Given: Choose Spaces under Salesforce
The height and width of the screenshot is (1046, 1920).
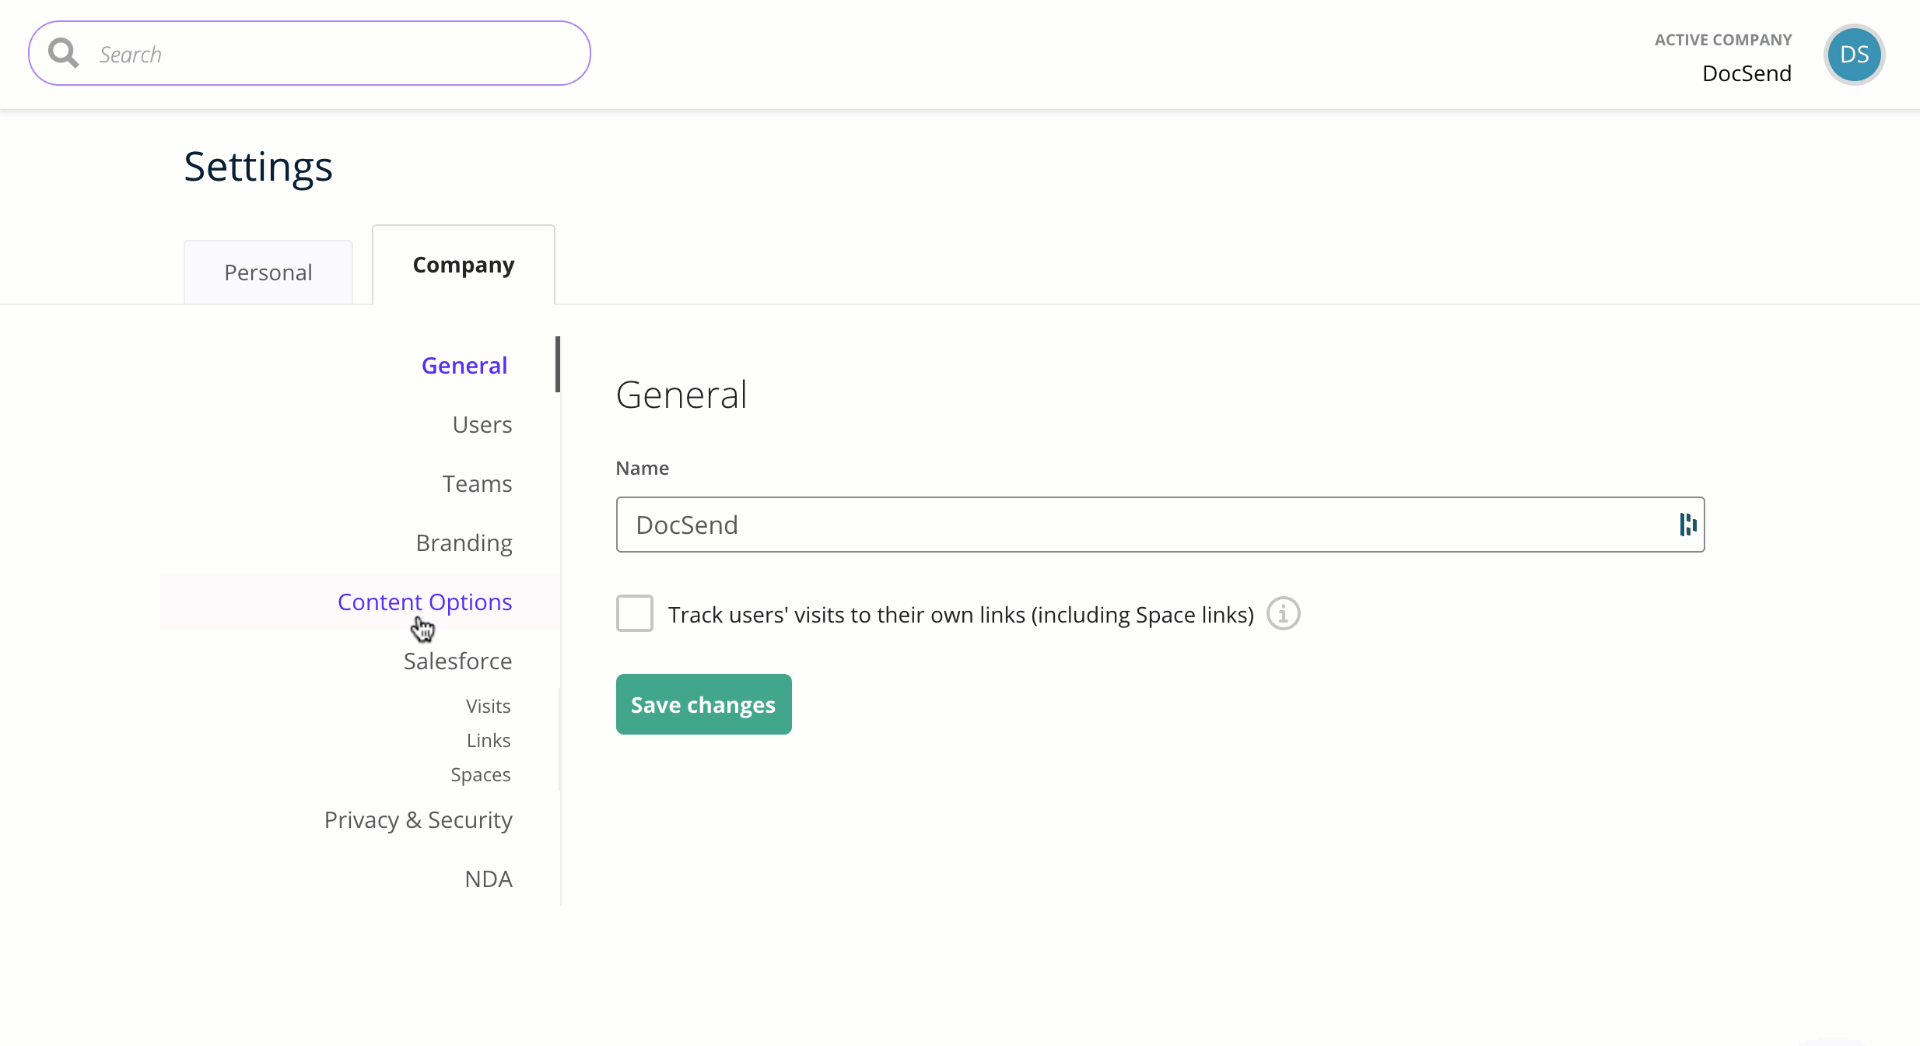Looking at the screenshot, I should [480, 775].
